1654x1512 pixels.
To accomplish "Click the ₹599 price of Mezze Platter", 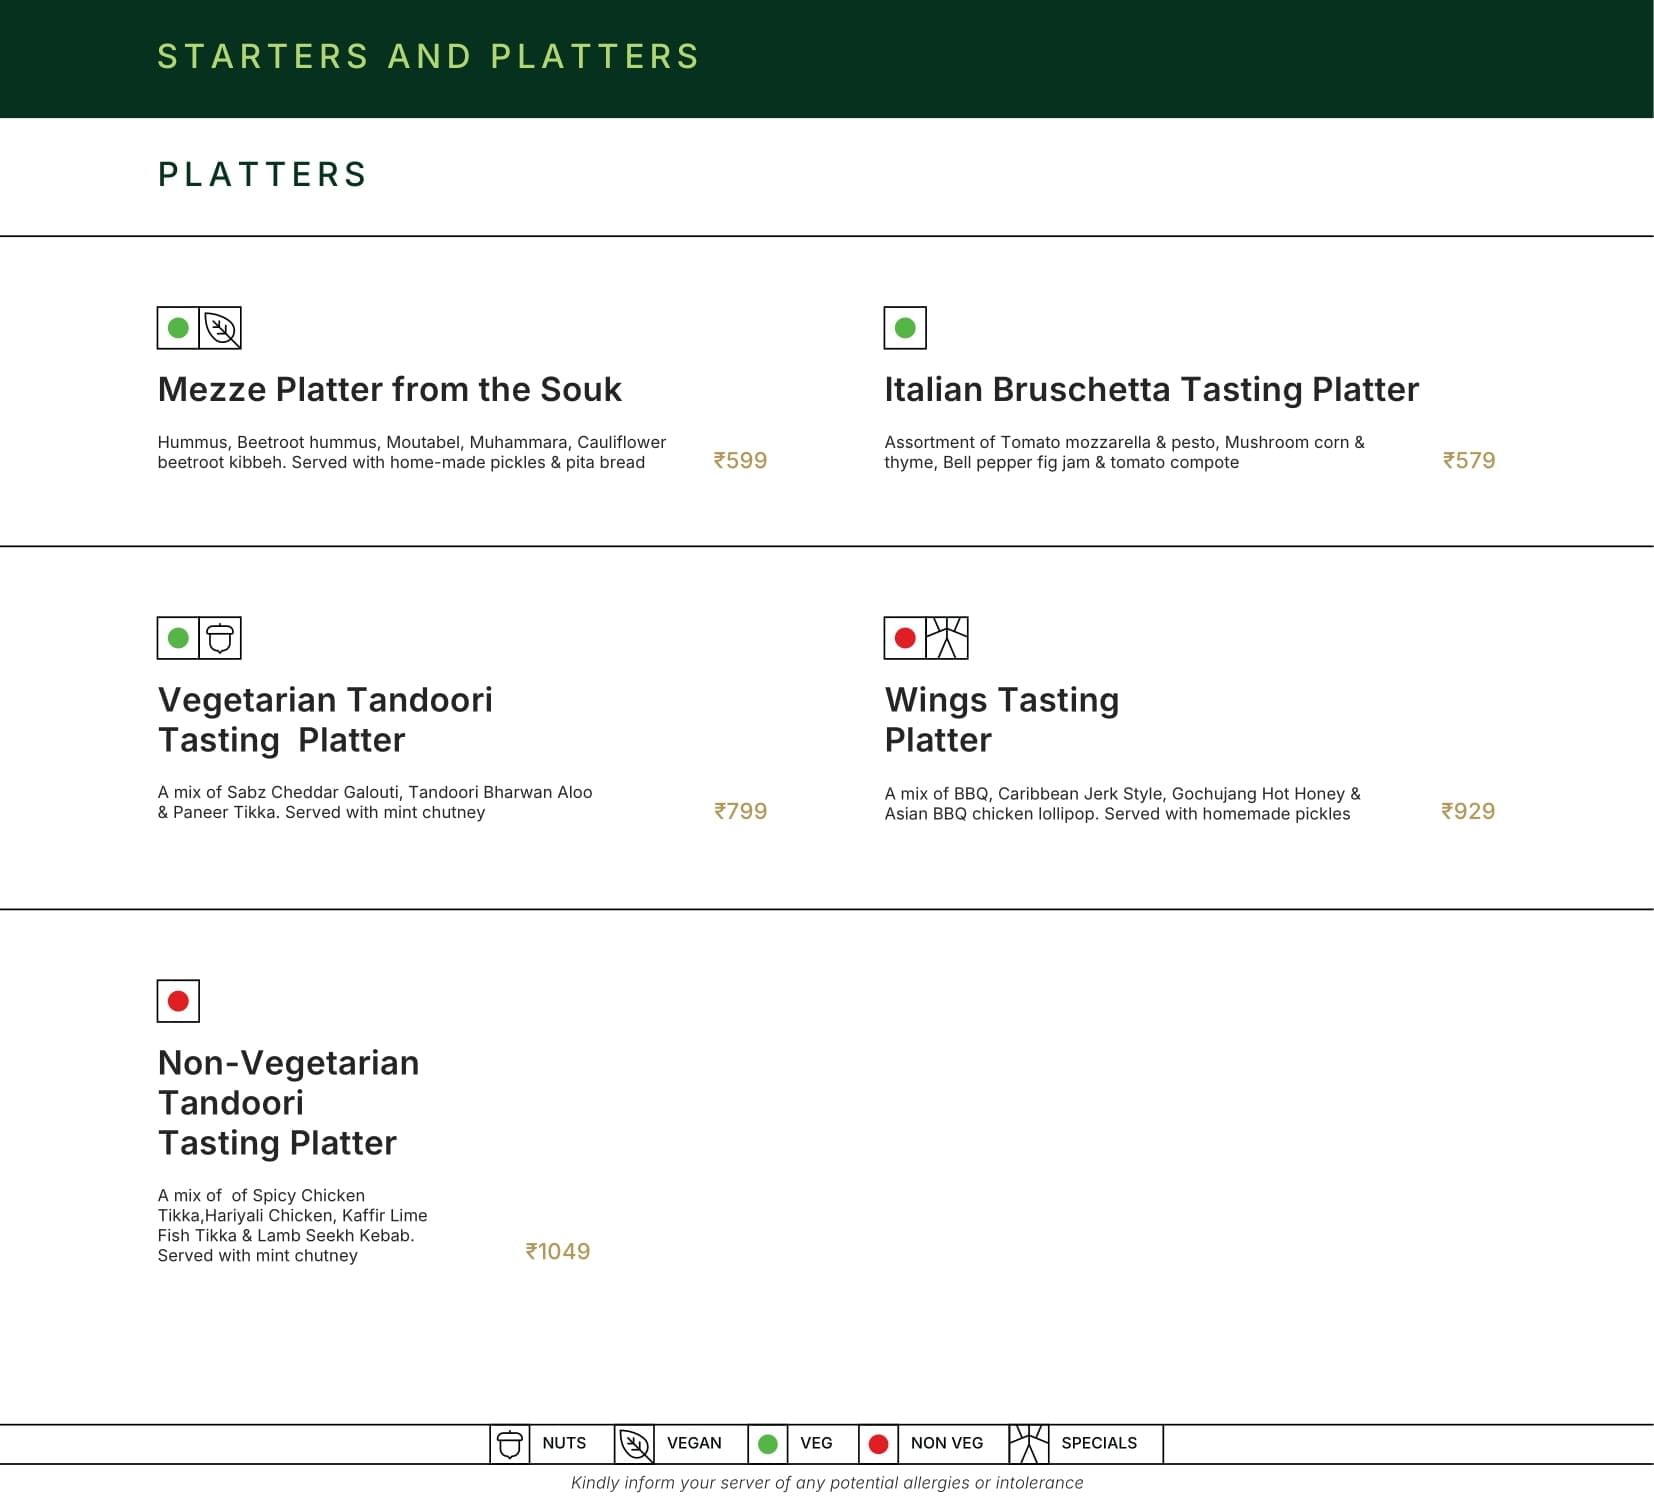I will [740, 460].
